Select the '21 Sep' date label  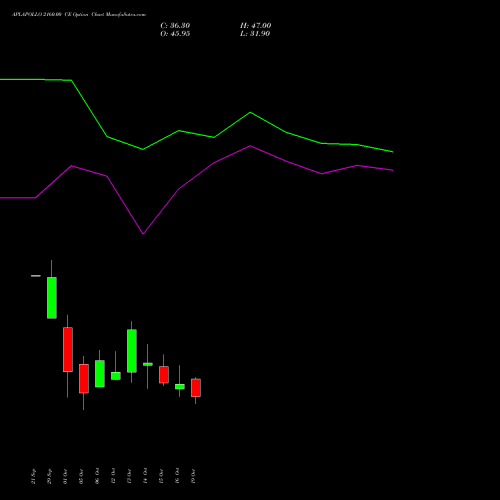pyautogui.click(x=33, y=476)
